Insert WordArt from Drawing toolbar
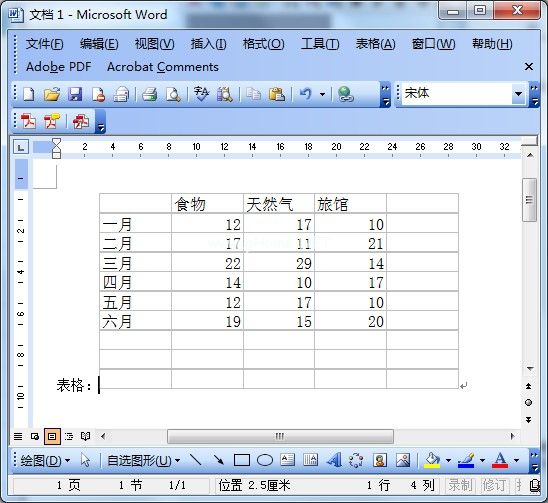Image resolution: width=548 pixels, height=503 pixels. point(334,460)
